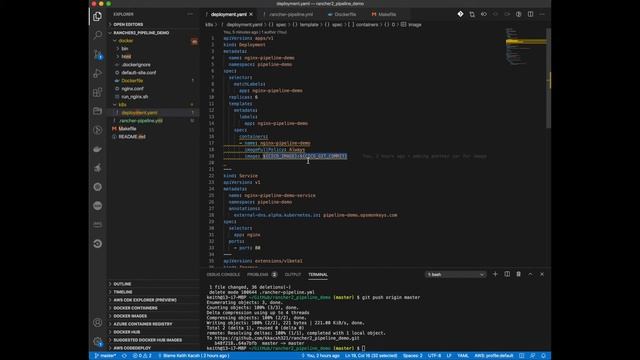Viewport: 640px width, 360px height.
Task: Select deployment.yaml in explorer tree
Action: (x=139, y=113)
